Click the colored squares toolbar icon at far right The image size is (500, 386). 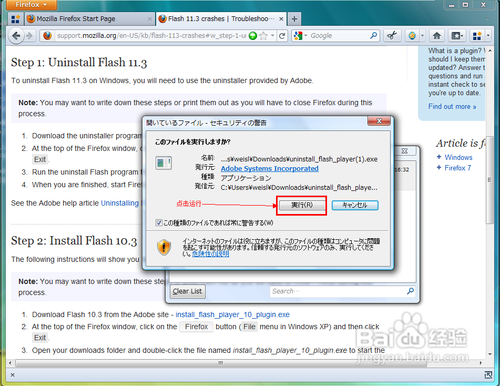(x=477, y=36)
